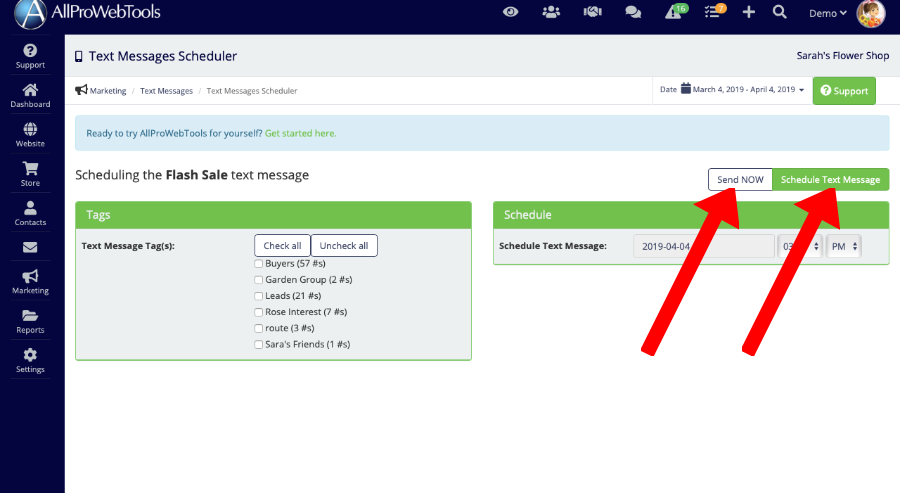Click the user avatar picture

coord(871,13)
